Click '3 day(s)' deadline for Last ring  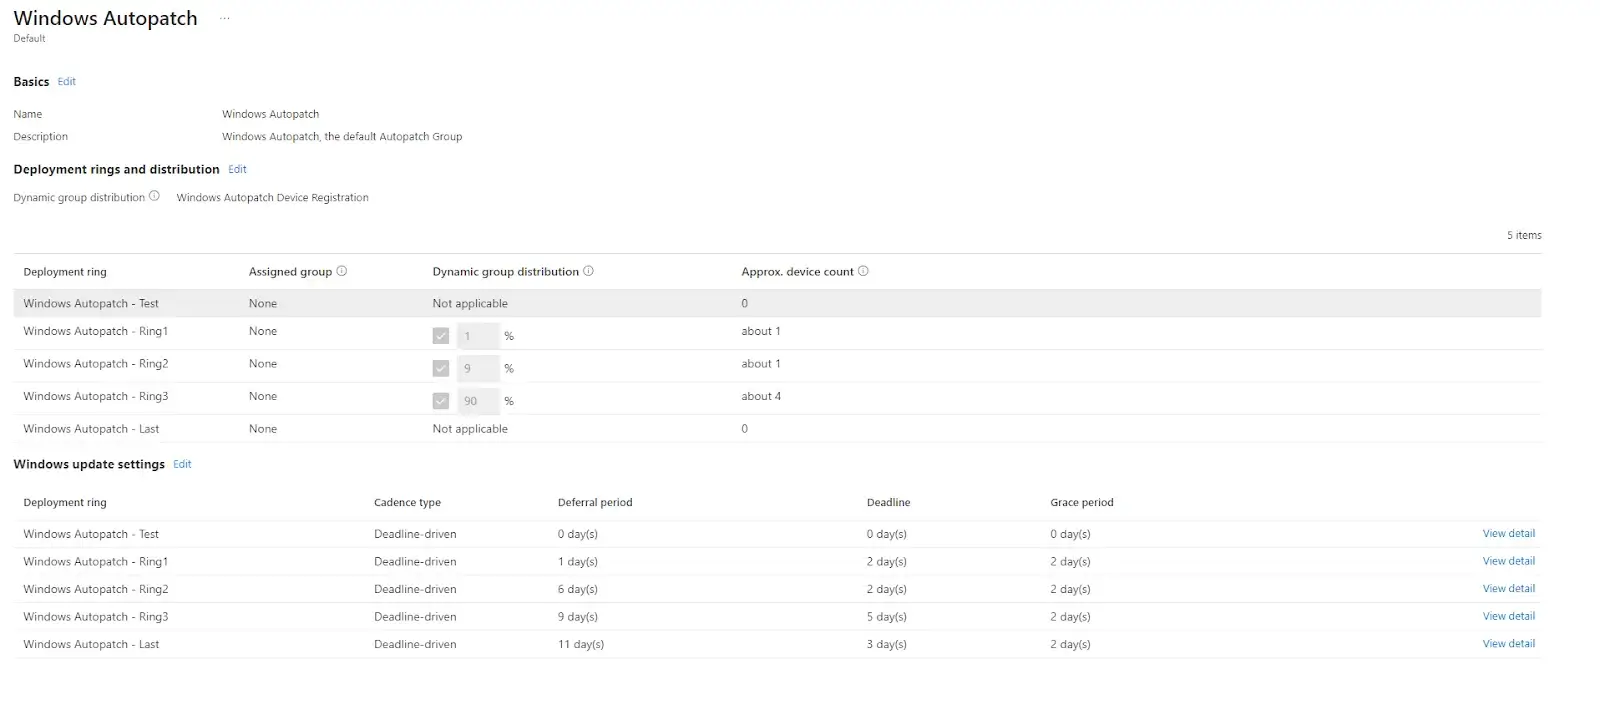(x=886, y=645)
